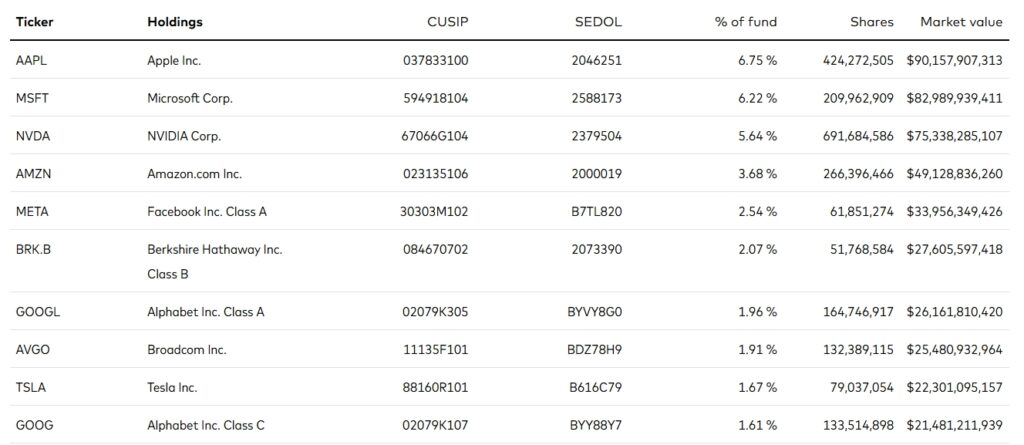
Task: Click the Amazon.com Inc. holding name
Action: click(195, 174)
